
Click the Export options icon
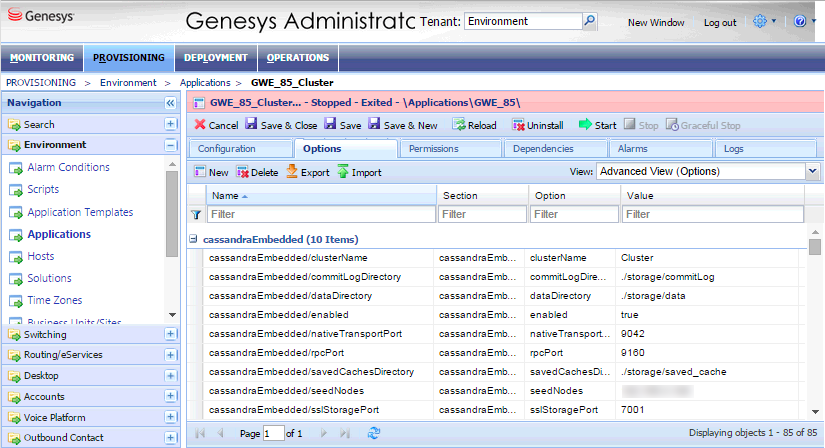coord(293,172)
